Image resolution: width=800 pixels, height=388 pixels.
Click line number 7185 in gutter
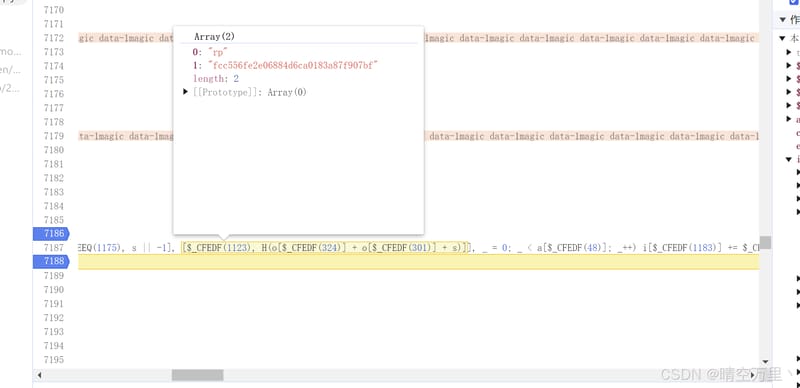[x=54, y=220]
